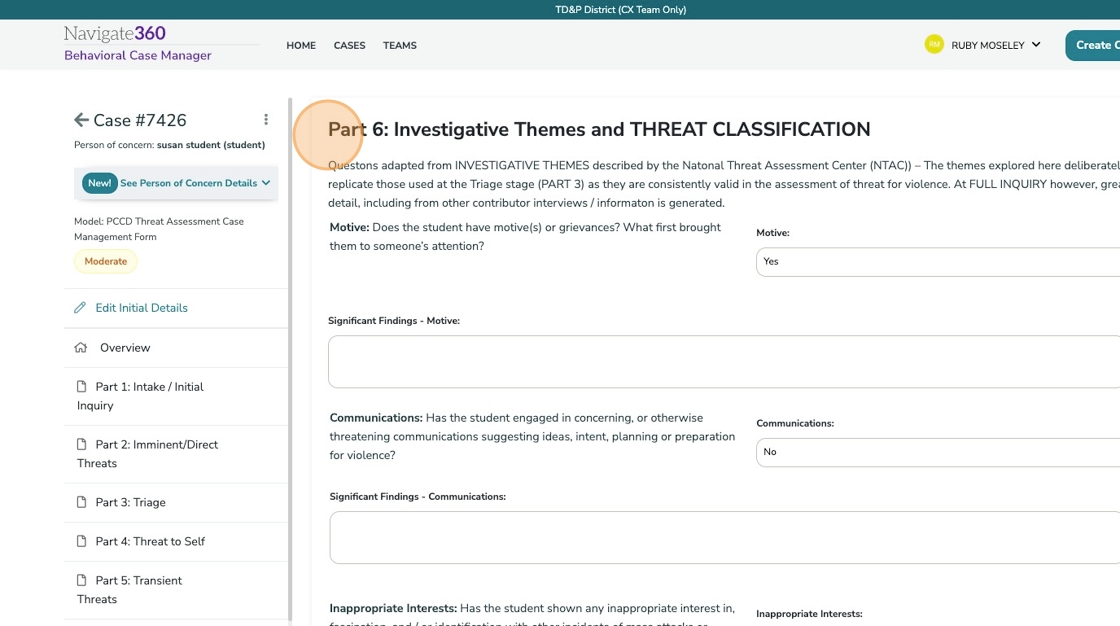Click the 'Model: PCCD Threat Assessment' text
This screenshot has height=626, width=1120.
[x=159, y=229]
